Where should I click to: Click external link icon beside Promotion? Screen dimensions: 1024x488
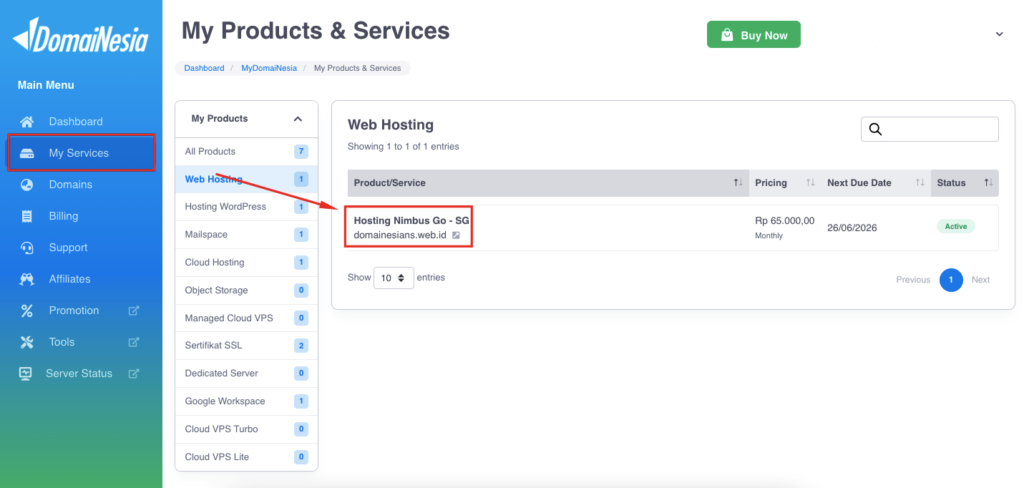point(133,310)
